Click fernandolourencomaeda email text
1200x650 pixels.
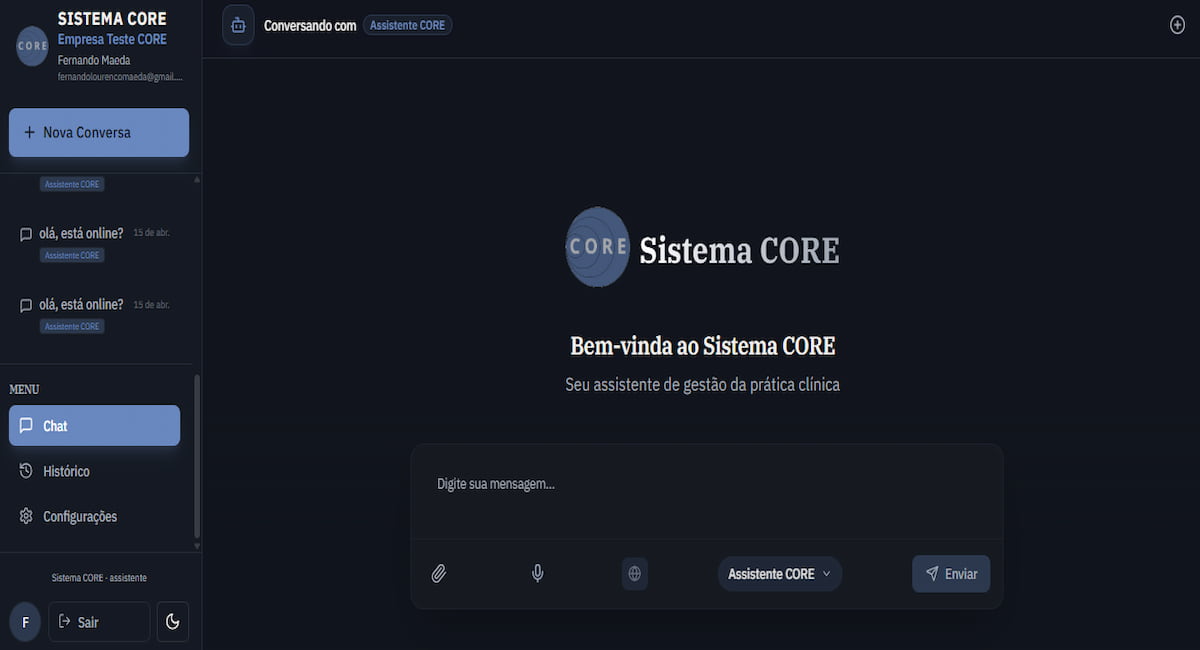click(x=120, y=76)
